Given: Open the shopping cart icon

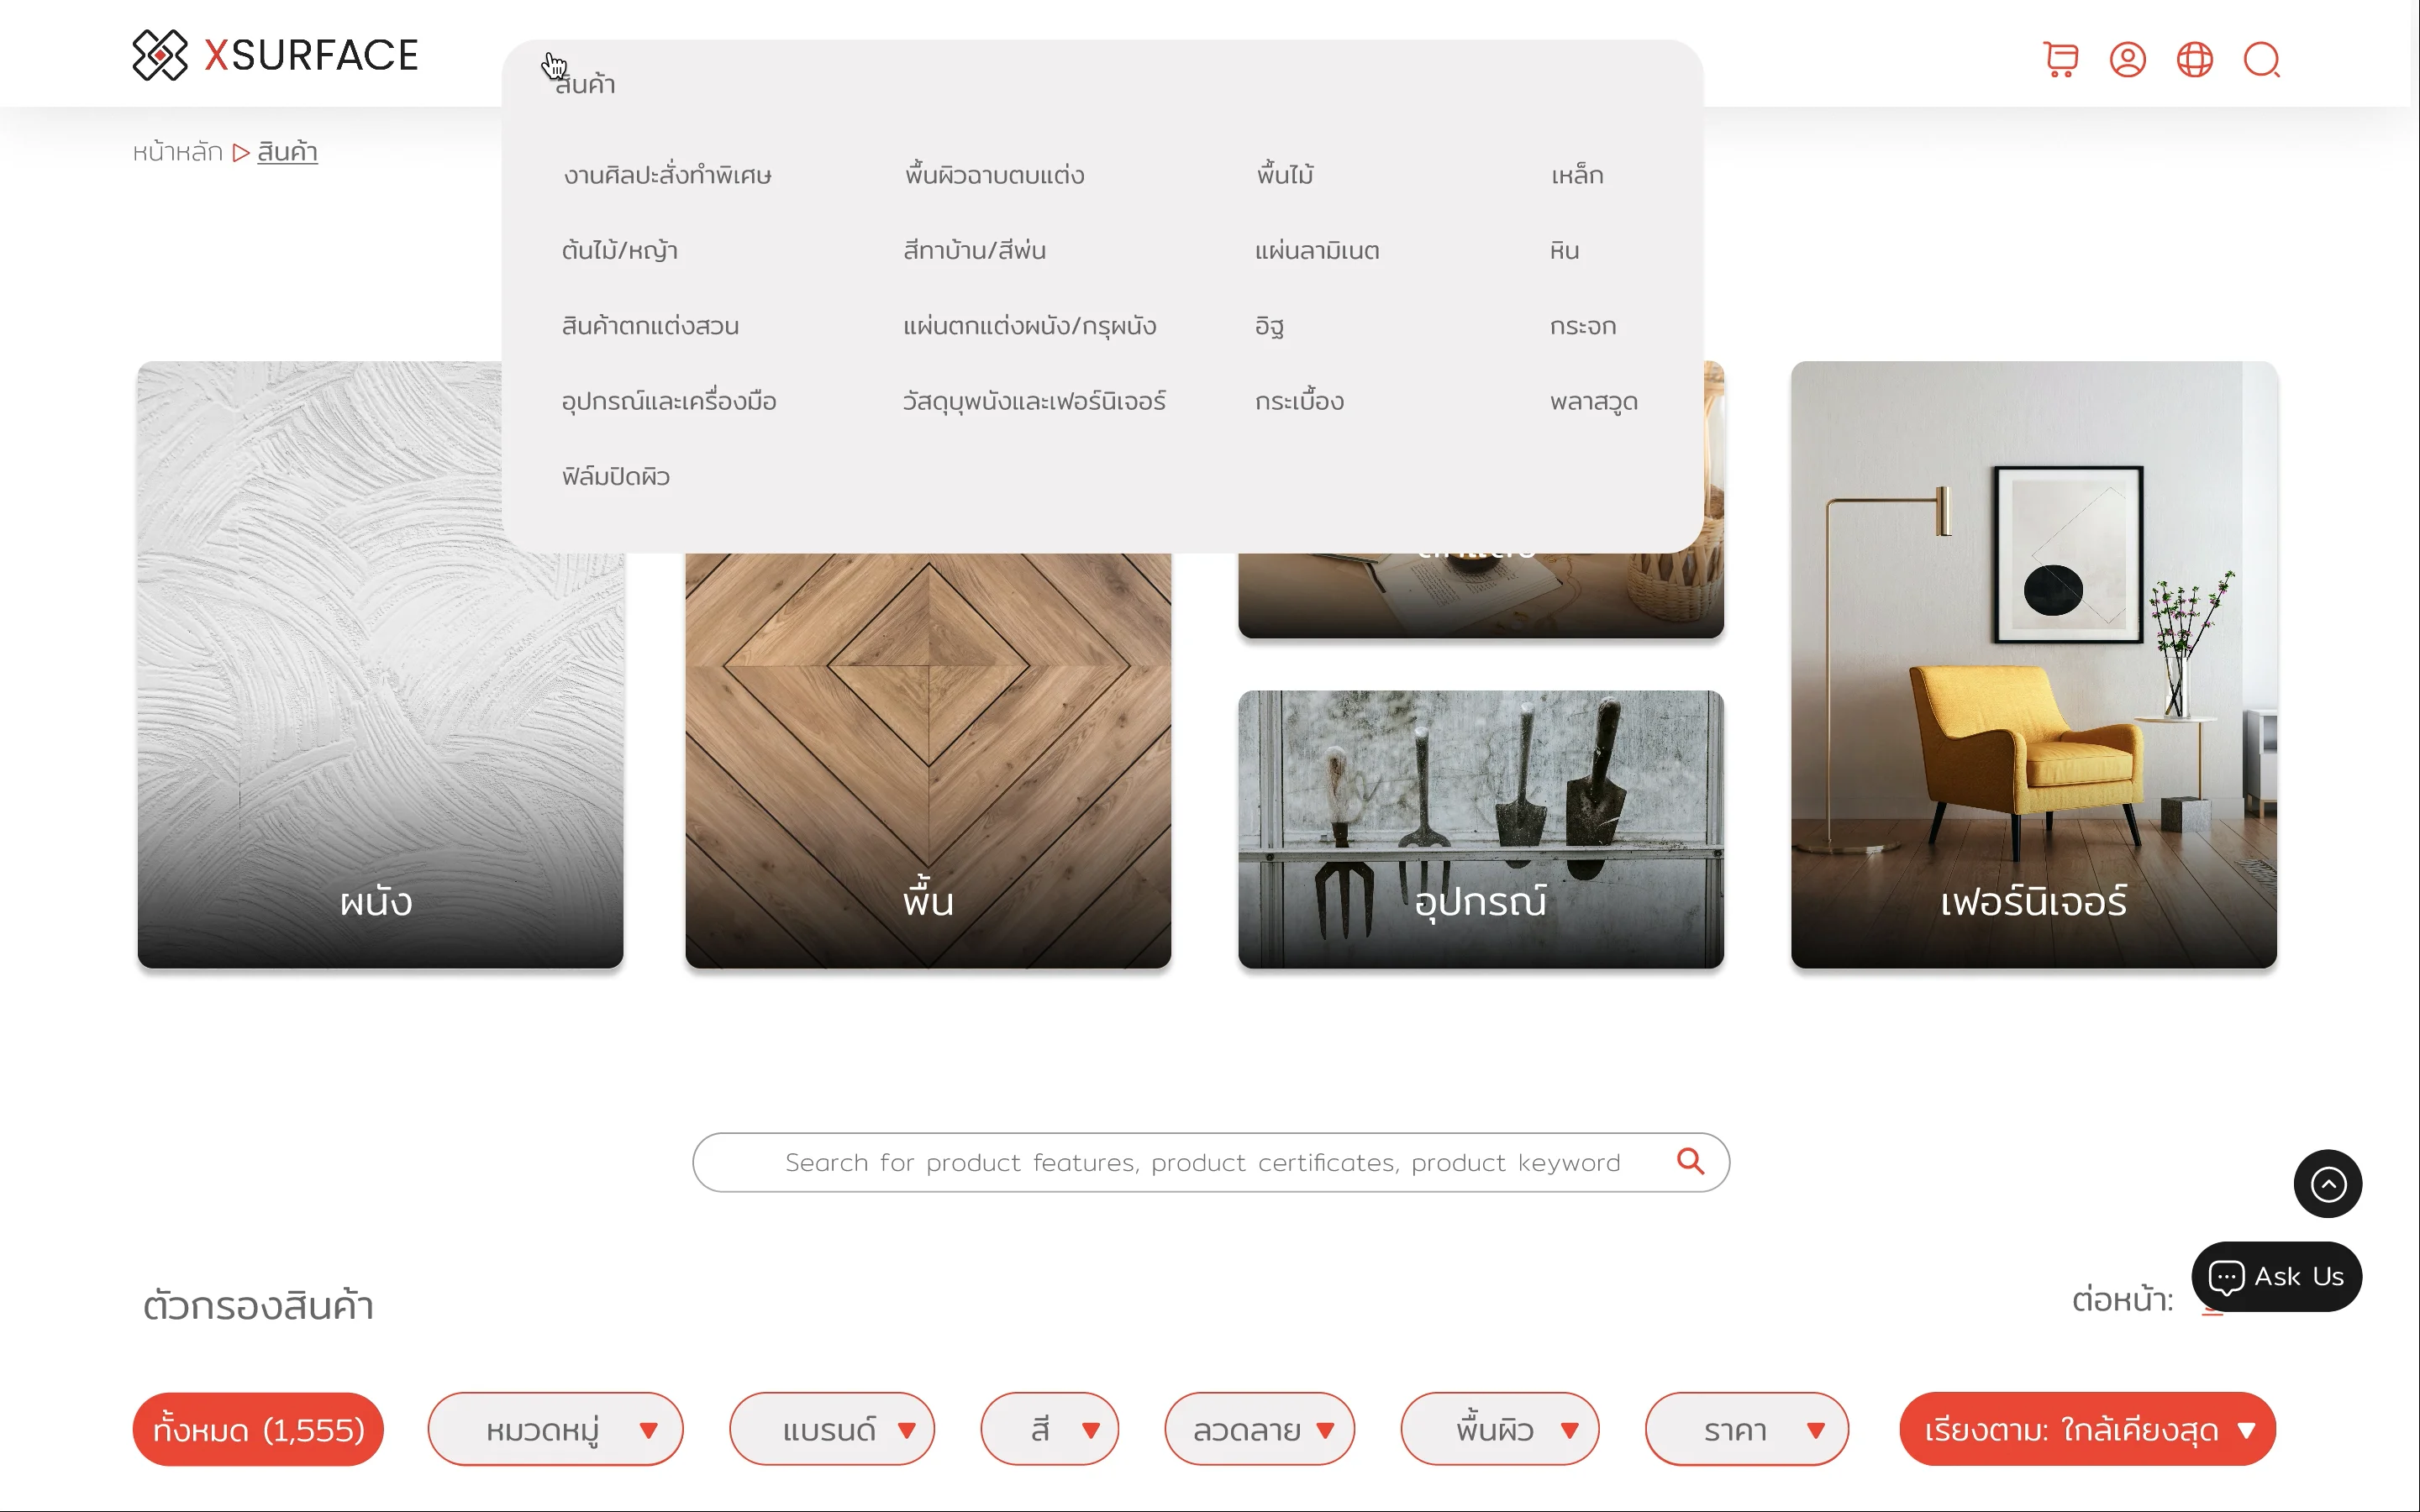Looking at the screenshot, I should coord(2060,60).
